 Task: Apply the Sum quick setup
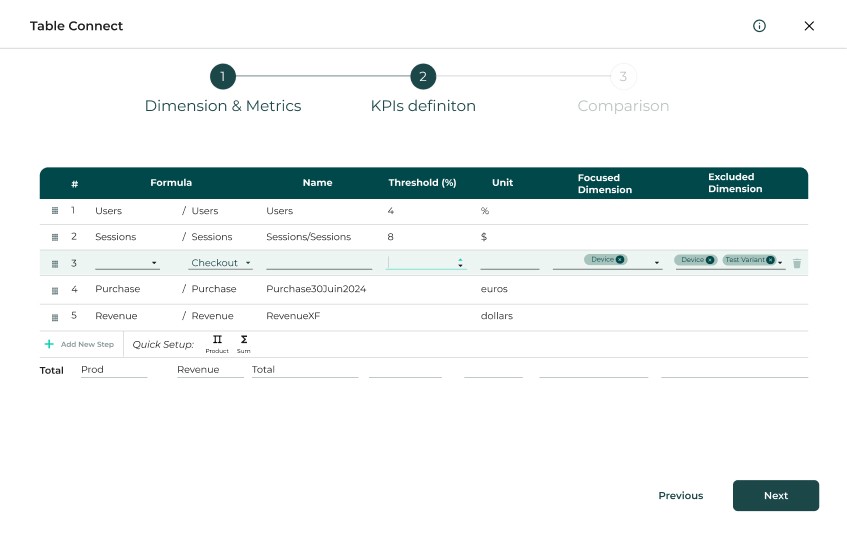(x=244, y=344)
